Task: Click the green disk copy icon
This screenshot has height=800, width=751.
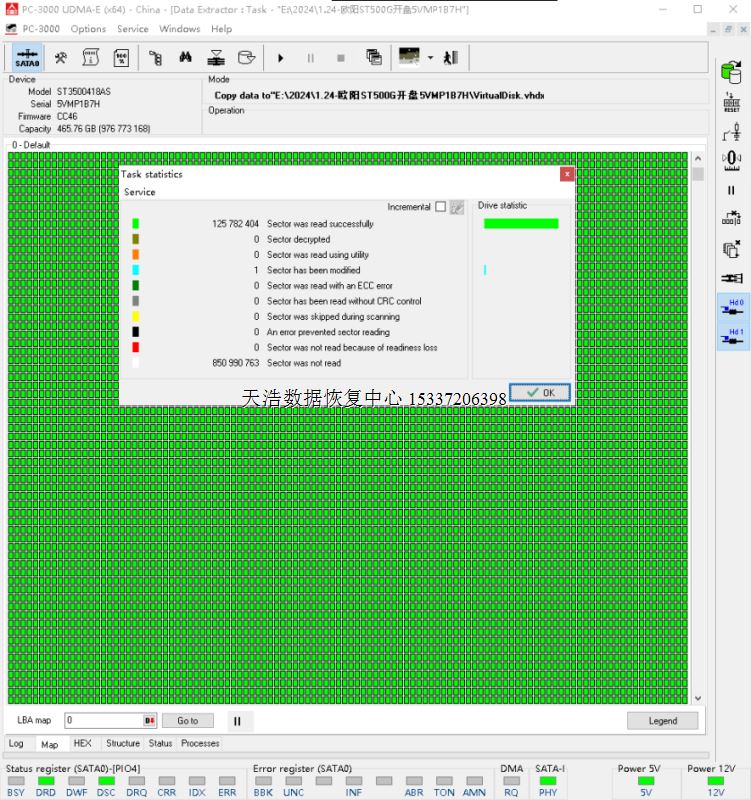Action: click(x=731, y=70)
